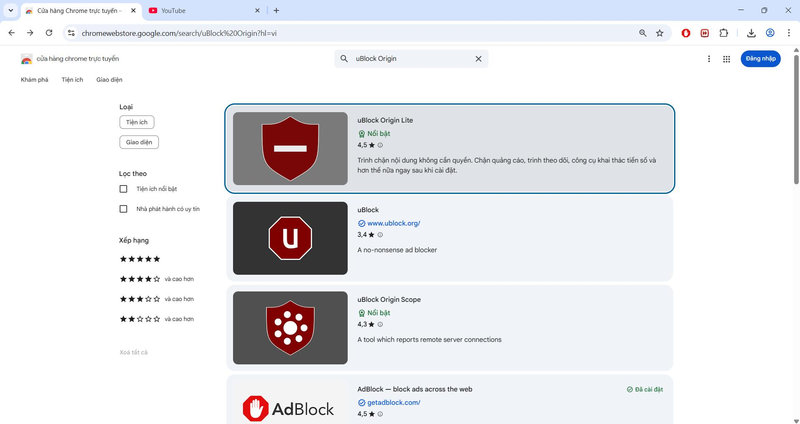Open the uBlock stop-sign thumbnail

click(290, 238)
